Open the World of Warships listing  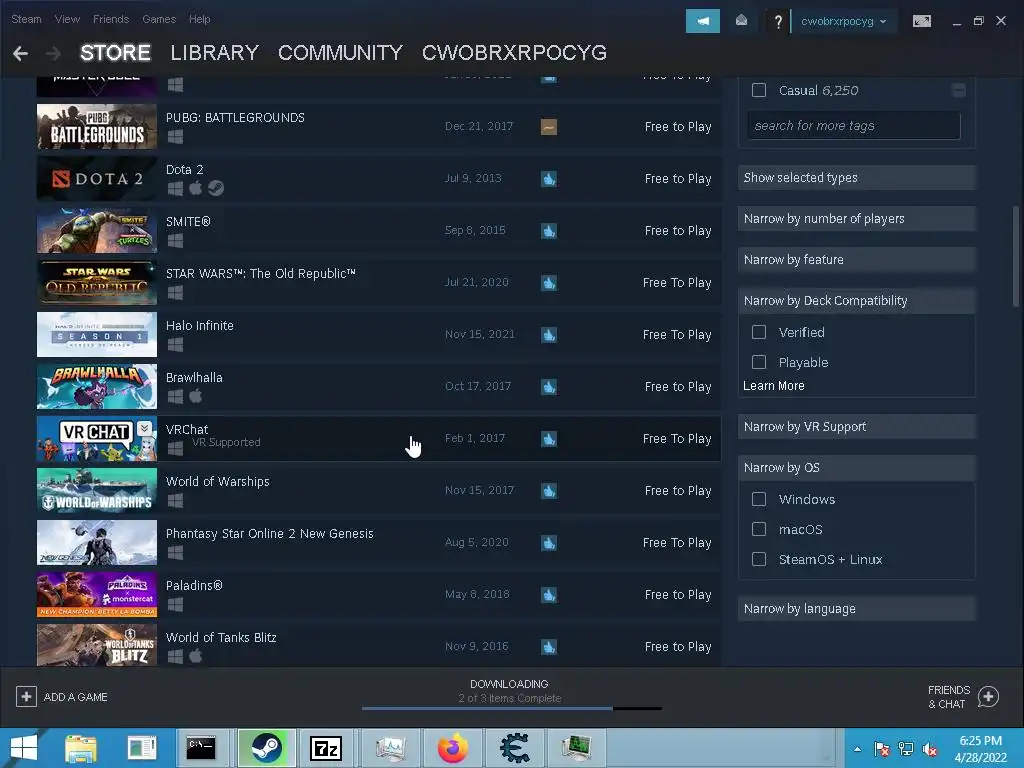click(x=379, y=490)
